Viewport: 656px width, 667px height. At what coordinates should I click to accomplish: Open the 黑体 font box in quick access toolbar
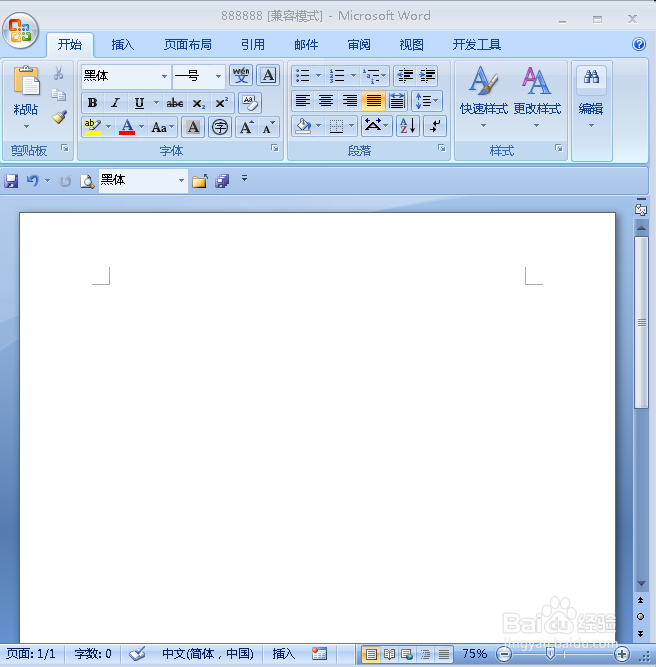(143, 181)
